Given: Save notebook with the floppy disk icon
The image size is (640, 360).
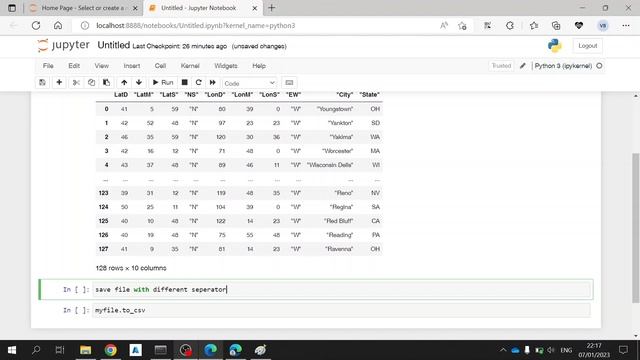Looking at the screenshot, I should point(42,82).
